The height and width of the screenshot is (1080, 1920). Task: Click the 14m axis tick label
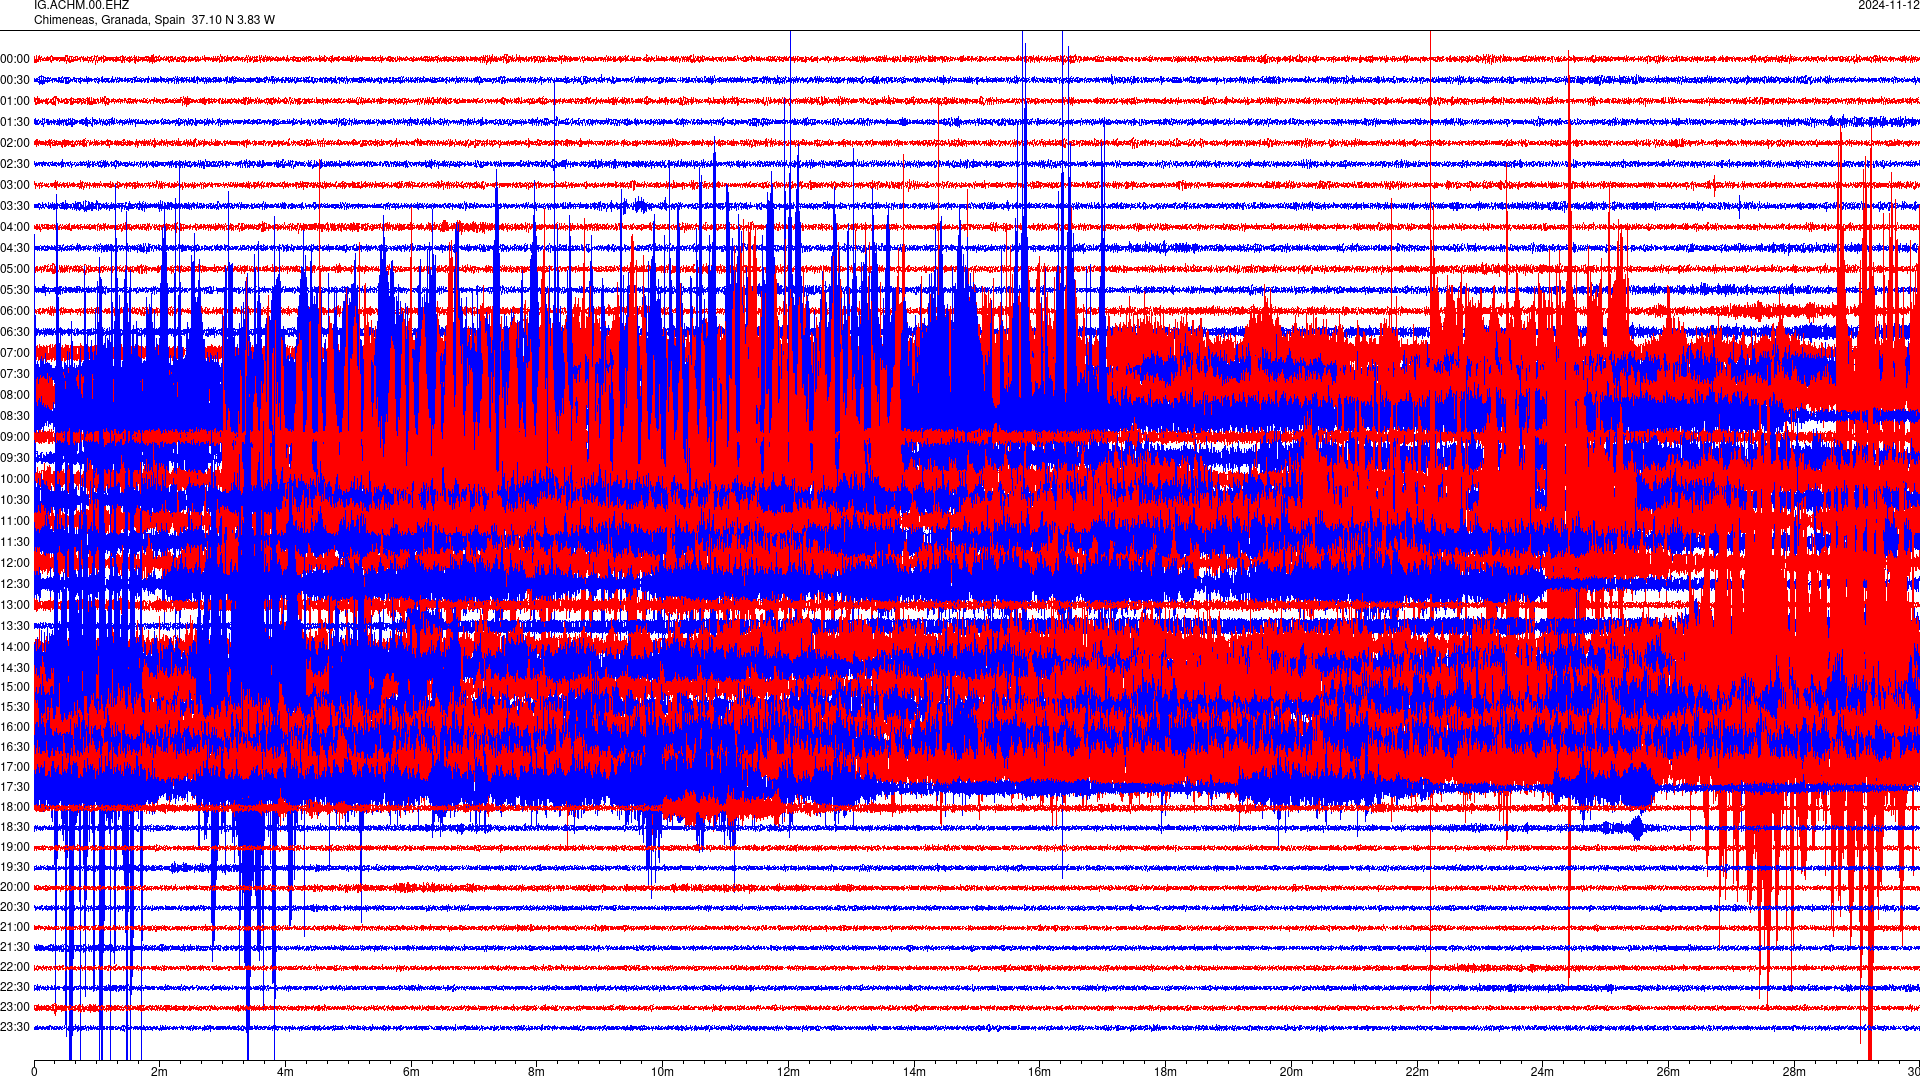pyautogui.click(x=914, y=1072)
